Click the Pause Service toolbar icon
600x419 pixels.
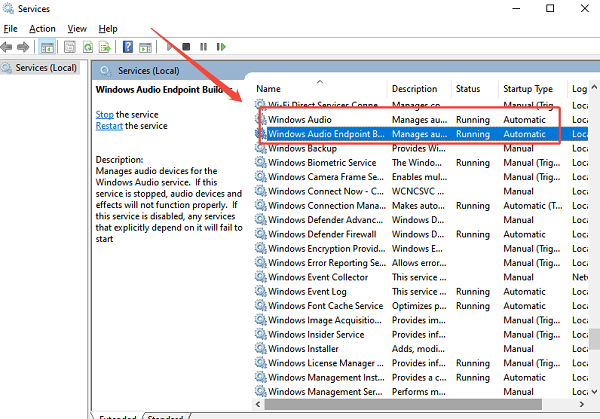pyautogui.click(x=203, y=47)
